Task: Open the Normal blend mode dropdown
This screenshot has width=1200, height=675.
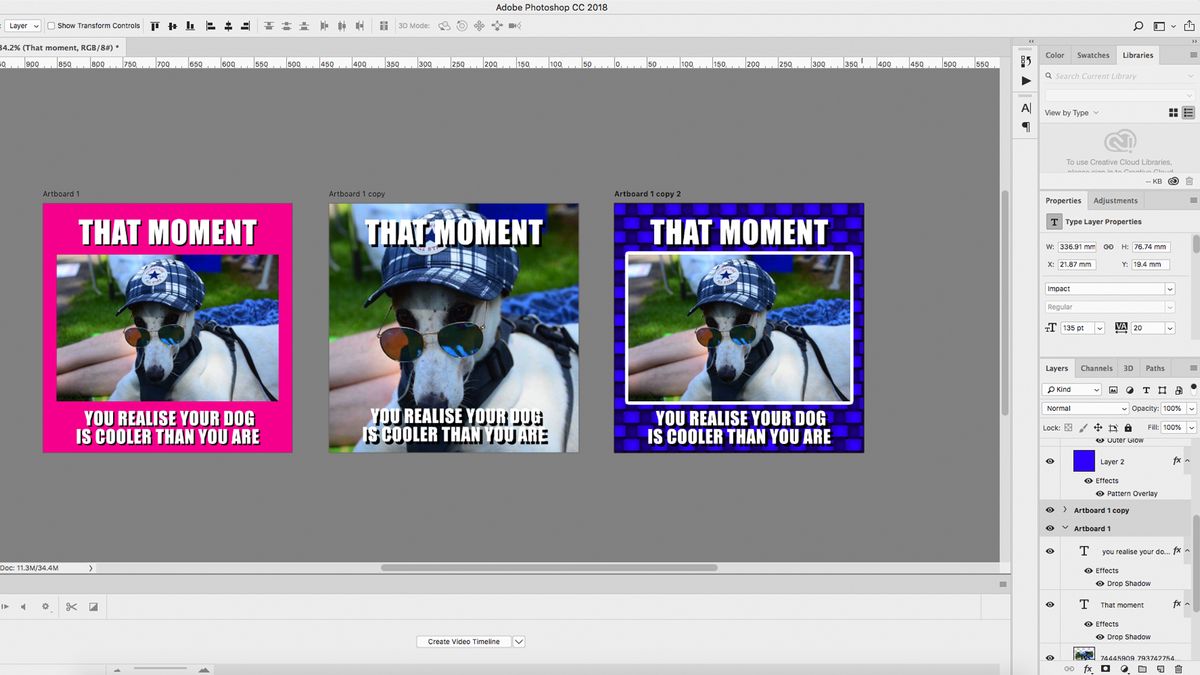Action: coord(1085,408)
